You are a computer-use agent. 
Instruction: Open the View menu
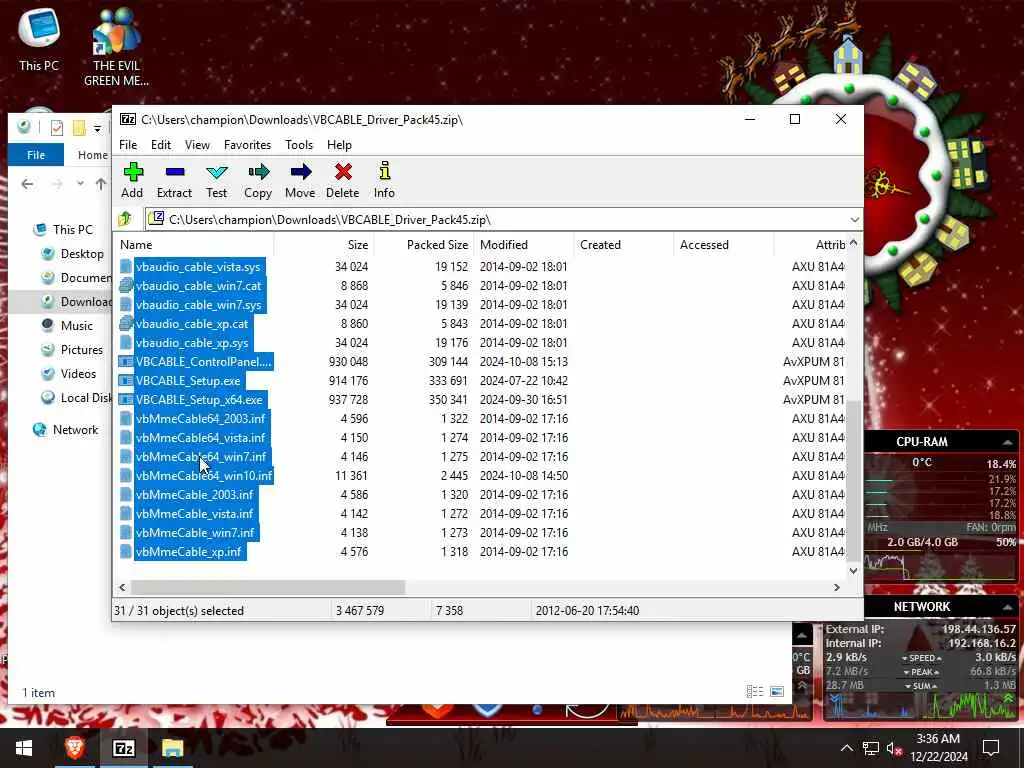pyautogui.click(x=197, y=145)
